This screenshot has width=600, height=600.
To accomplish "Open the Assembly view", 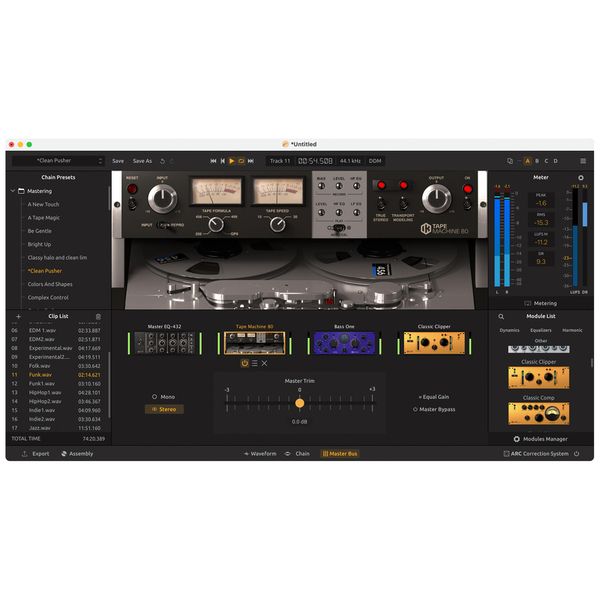I will (77, 454).
